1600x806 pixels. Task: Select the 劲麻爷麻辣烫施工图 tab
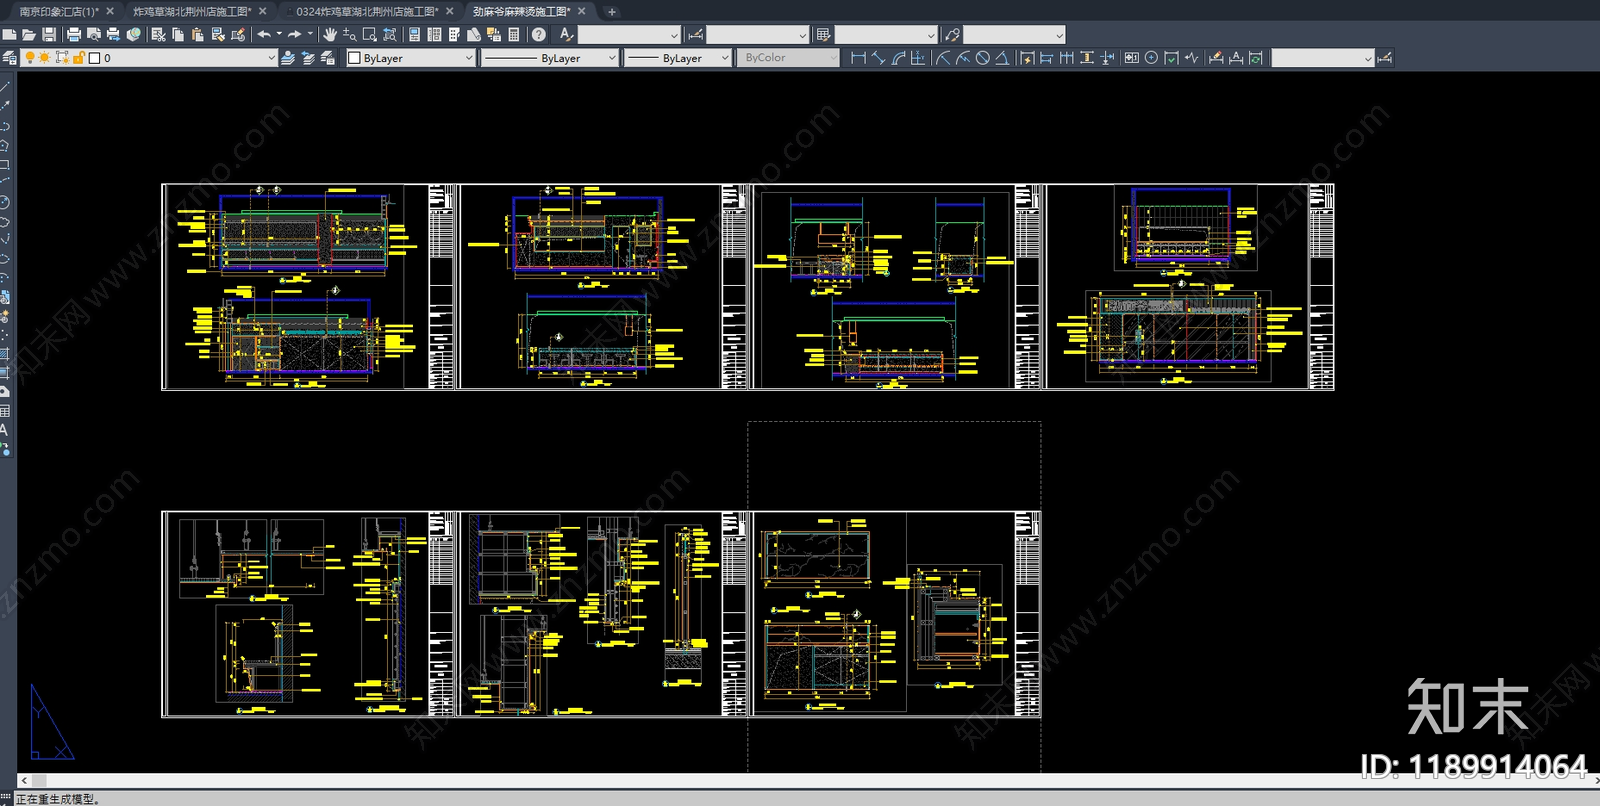pos(521,11)
